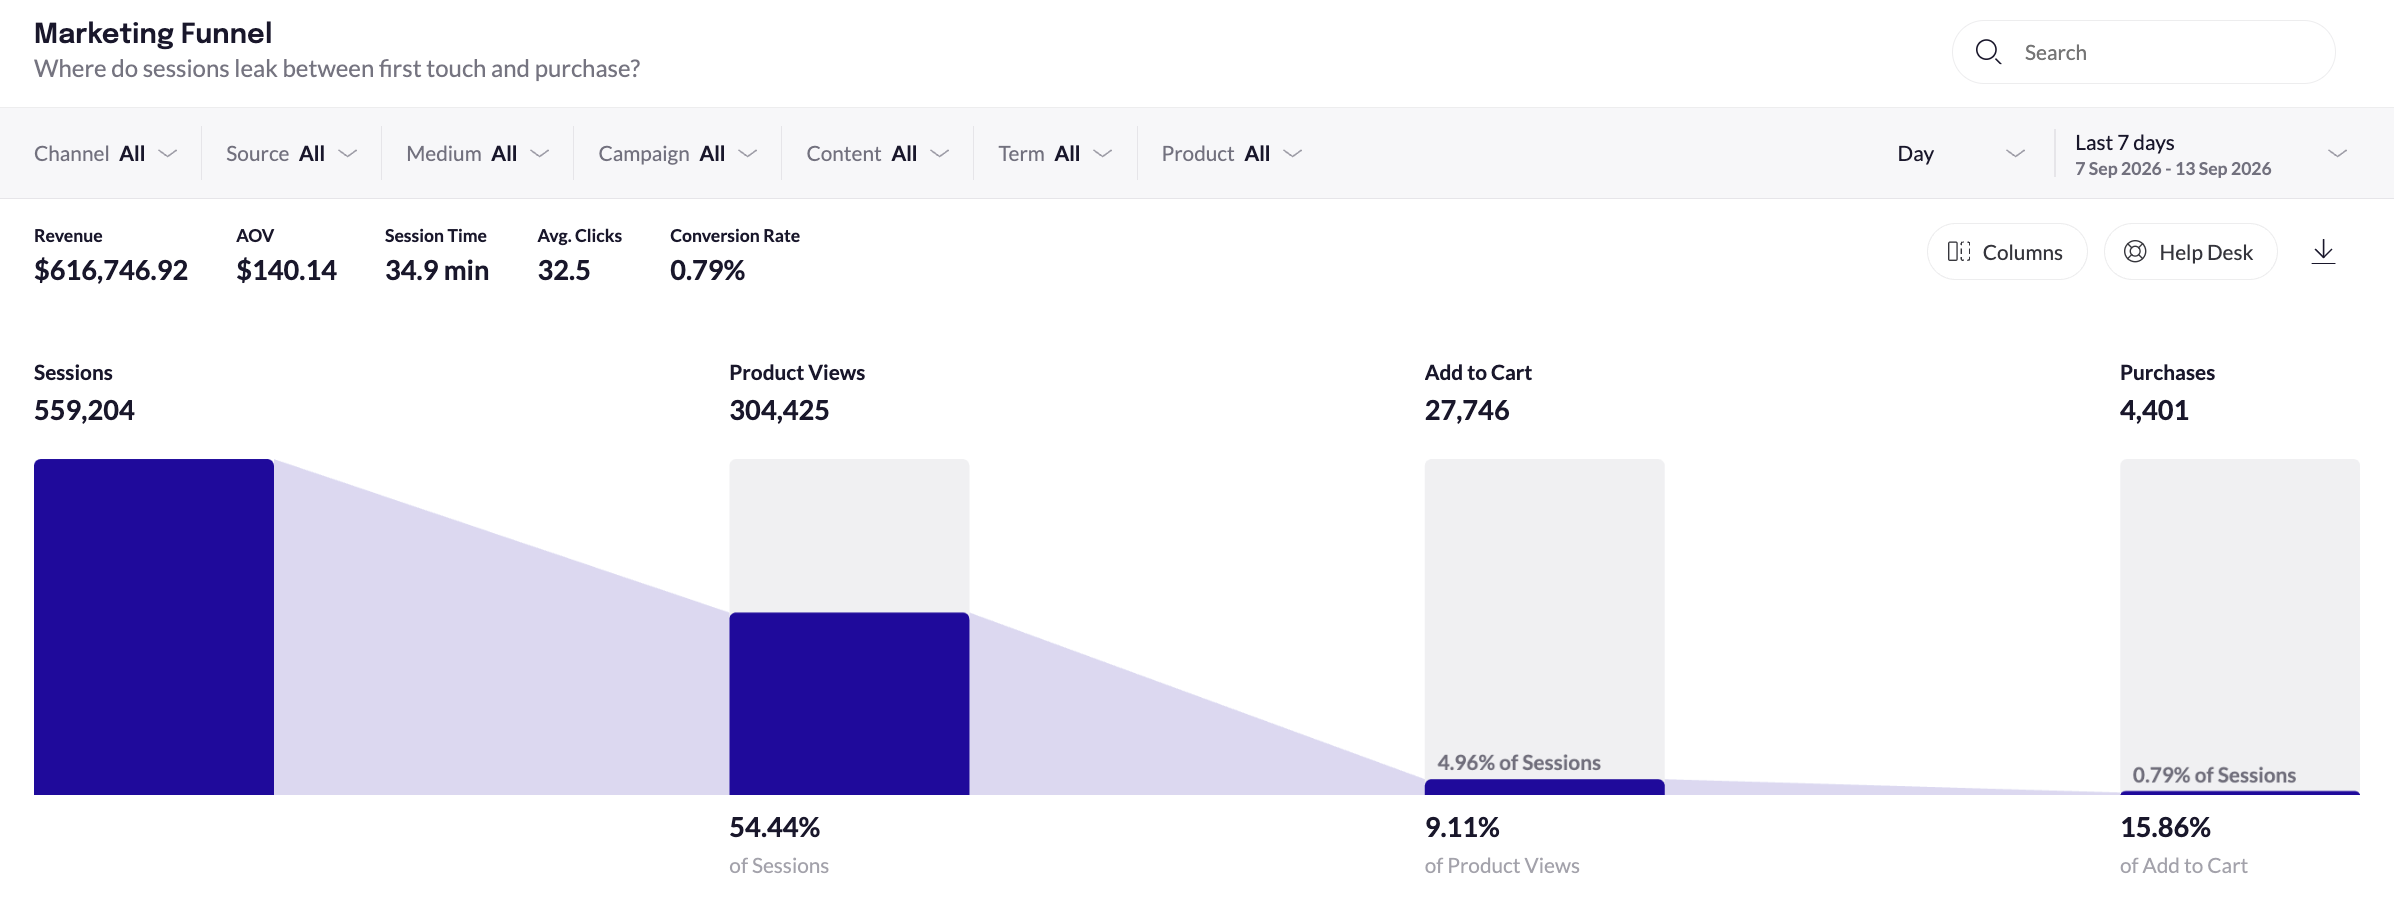Open the Columns button

[2006, 252]
